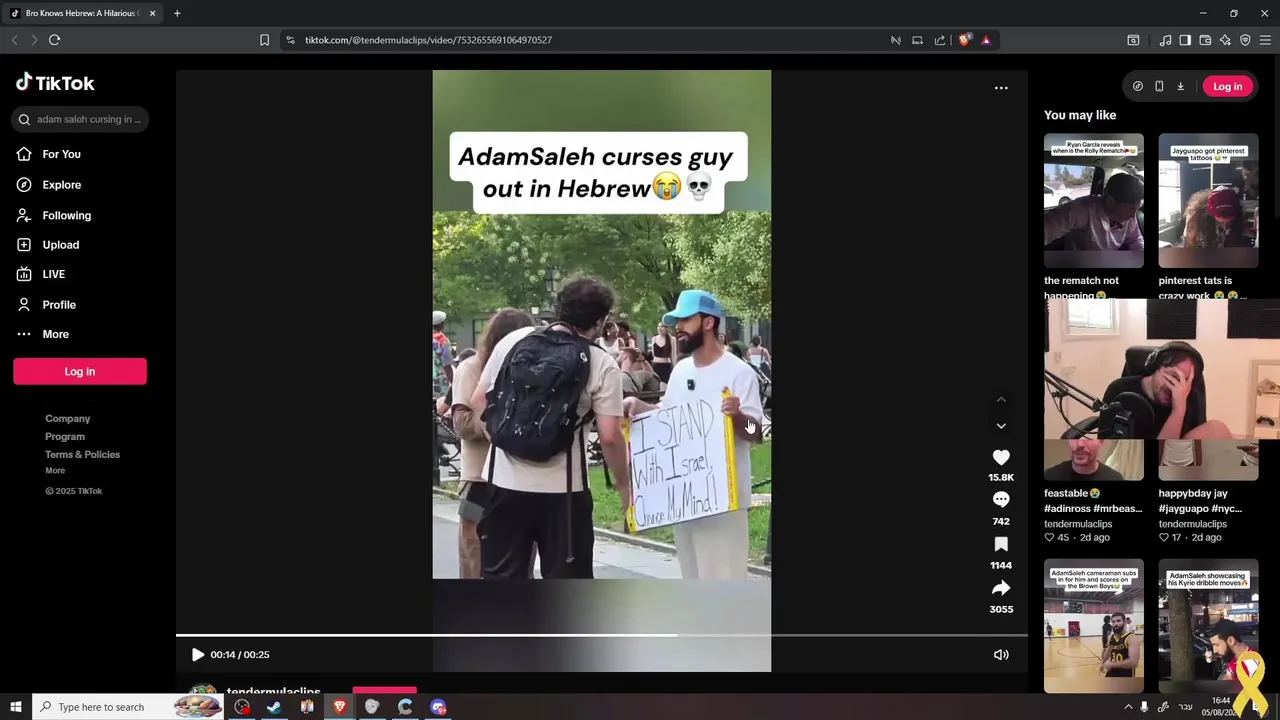Go to previous video with up arrow

pyautogui.click(x=1001, y=400)
